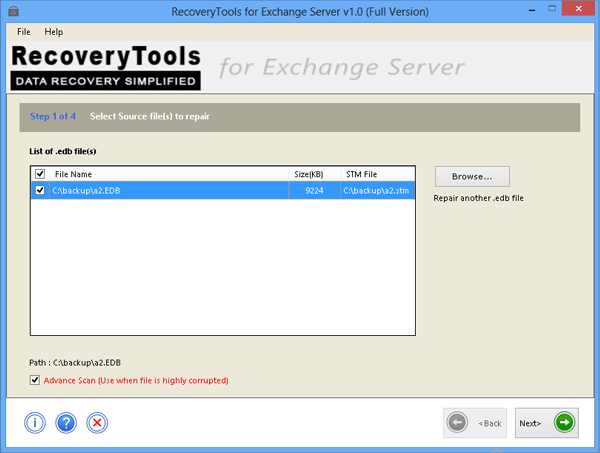Screen dimensions: 600x453
Task: Open the Help menu
Action: pos(54,32)
